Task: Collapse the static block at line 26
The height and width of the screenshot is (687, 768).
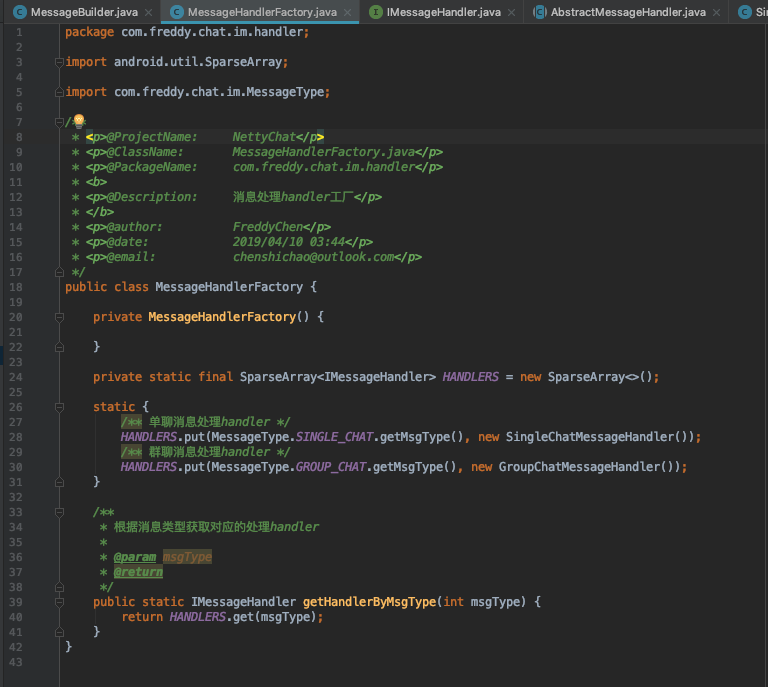Action: pos(59,407)
